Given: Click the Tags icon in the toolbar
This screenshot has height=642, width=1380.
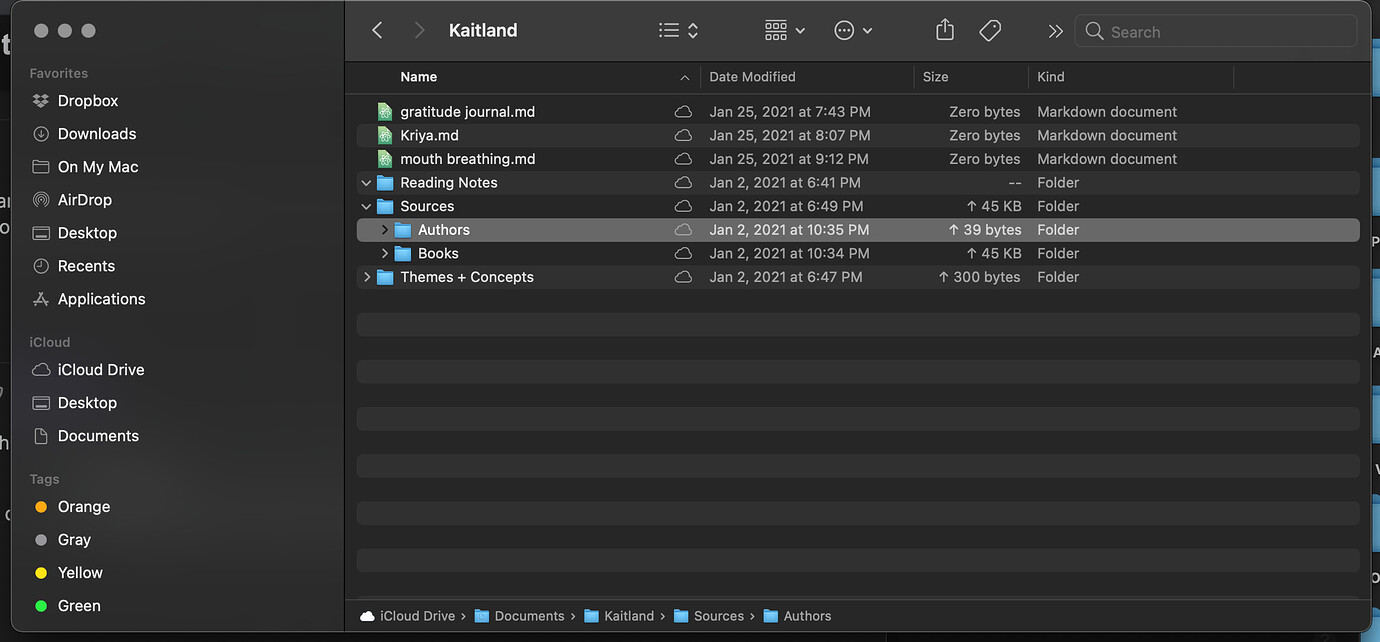Looking at the screenshot, I should (990, 30).
